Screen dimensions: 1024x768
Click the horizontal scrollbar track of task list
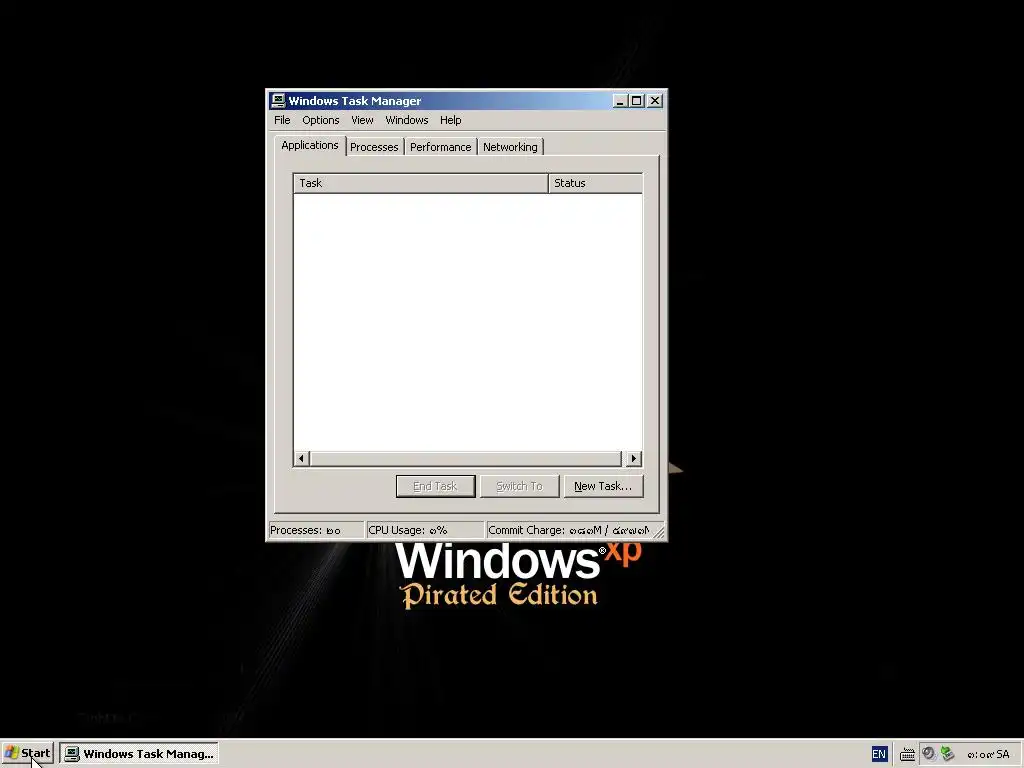[x=467, y=458]
